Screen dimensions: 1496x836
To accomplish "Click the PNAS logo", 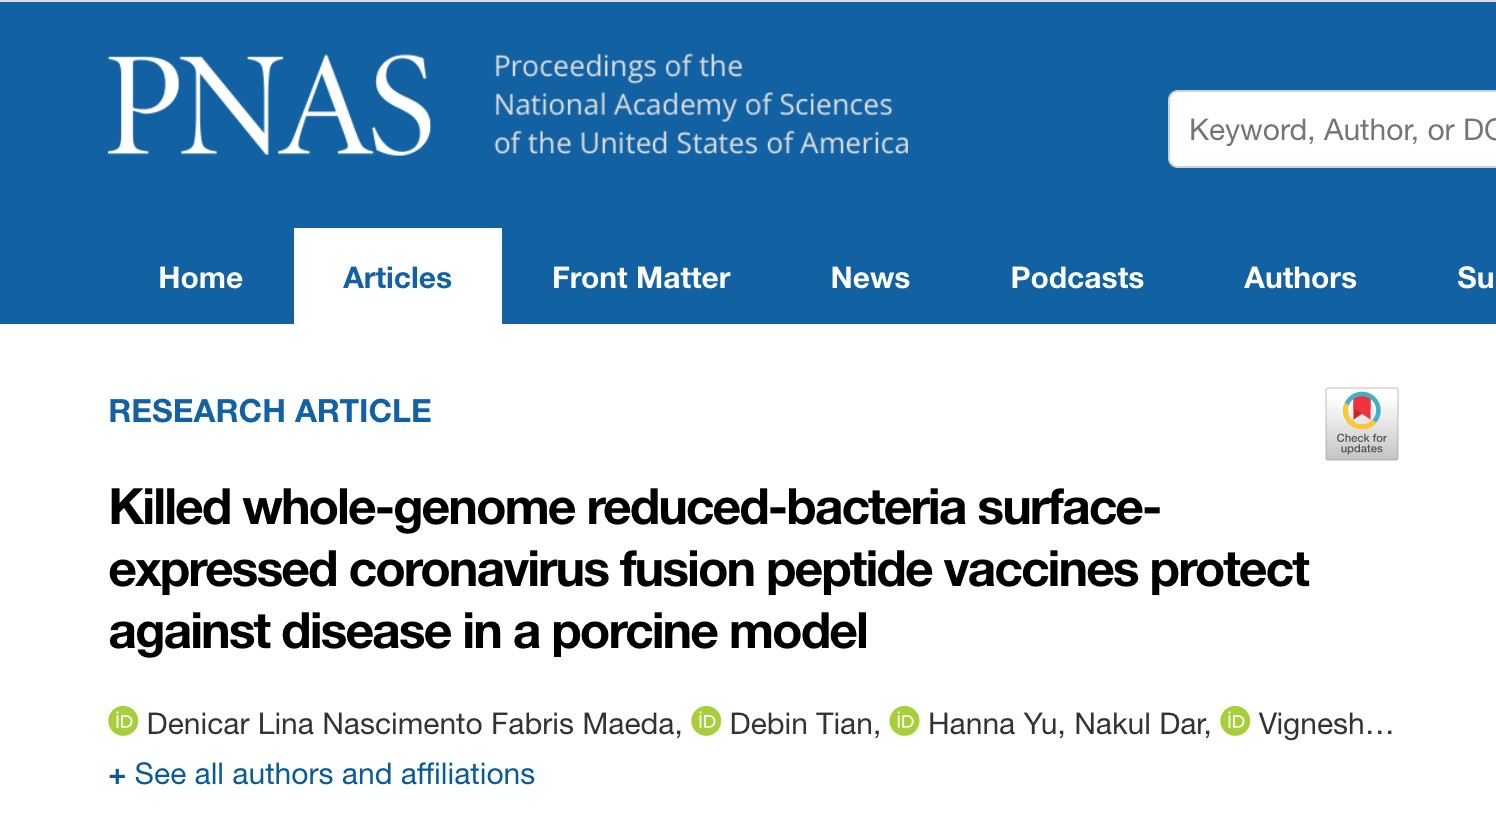I will 270,105.
